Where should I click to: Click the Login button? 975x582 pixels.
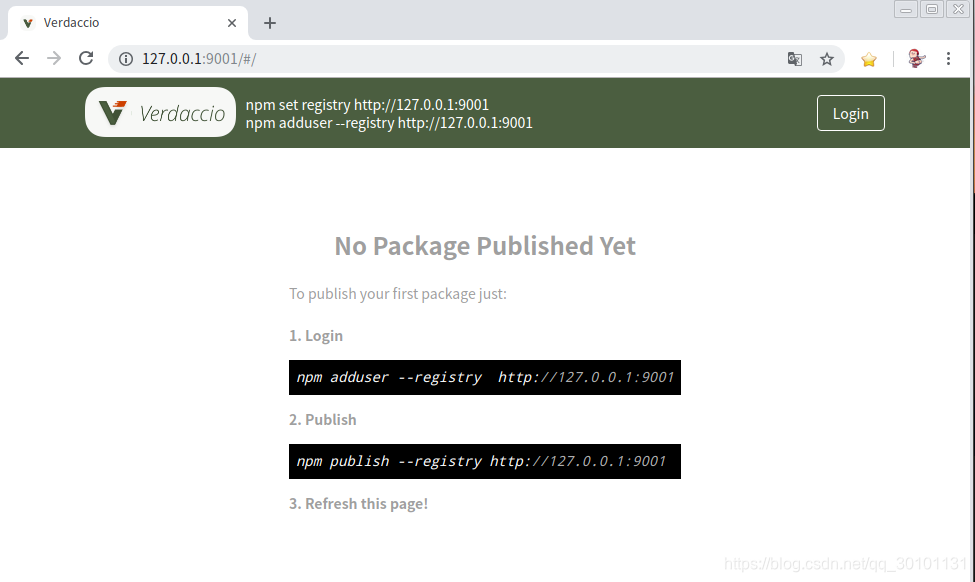coord(851,113)
